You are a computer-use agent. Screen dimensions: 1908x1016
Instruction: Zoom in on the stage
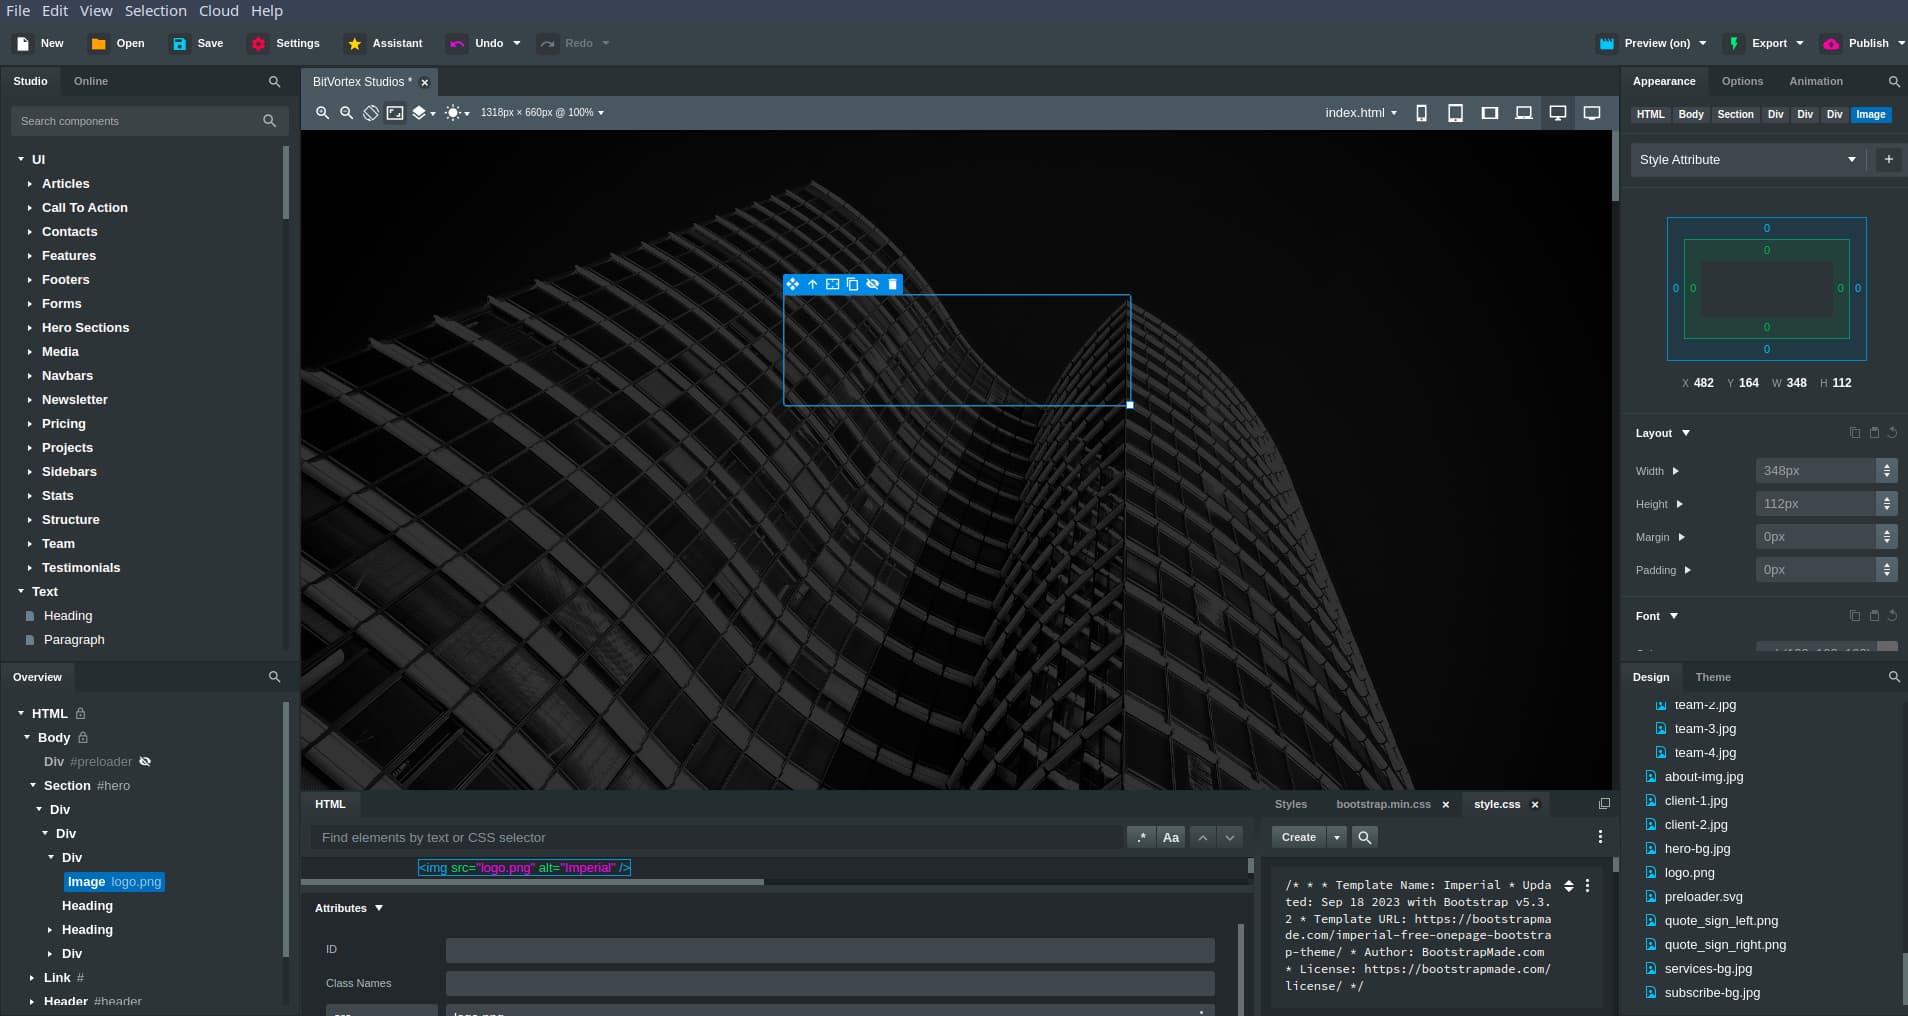pyautogui.click(x=322, y=113)
